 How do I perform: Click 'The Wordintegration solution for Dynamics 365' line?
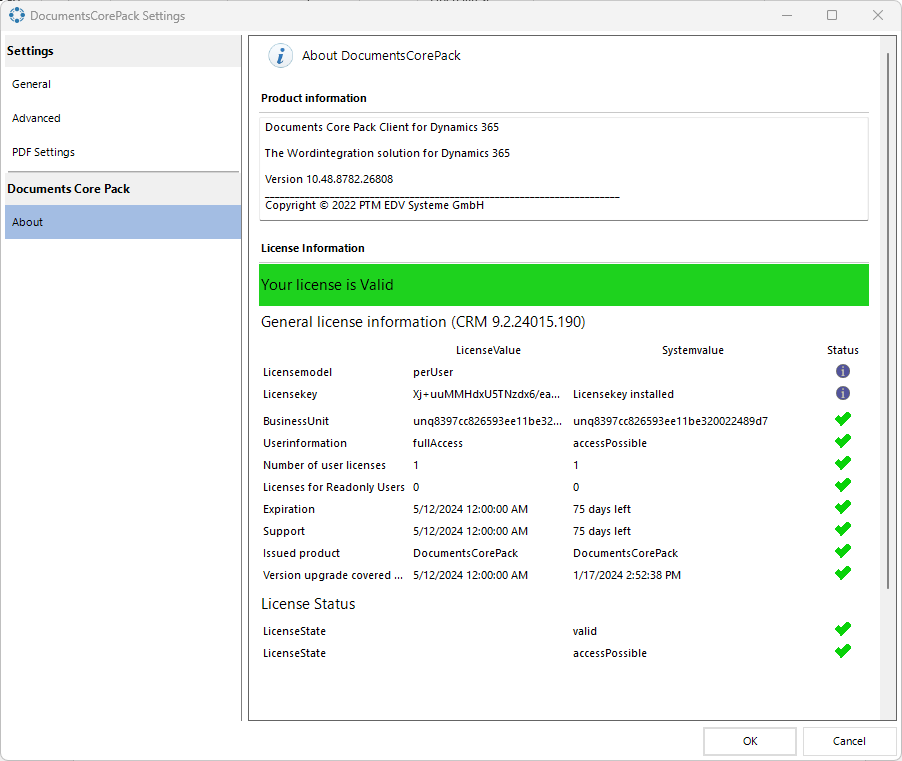(387, 153)
